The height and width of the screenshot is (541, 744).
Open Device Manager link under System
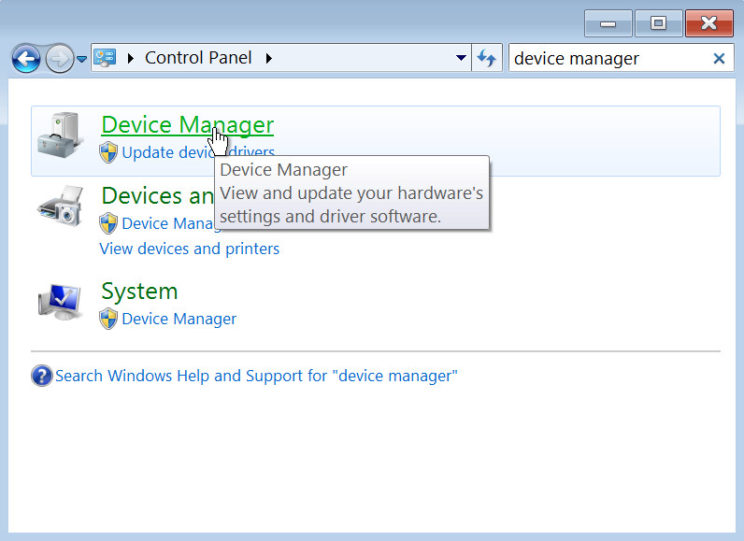[179, 319]
